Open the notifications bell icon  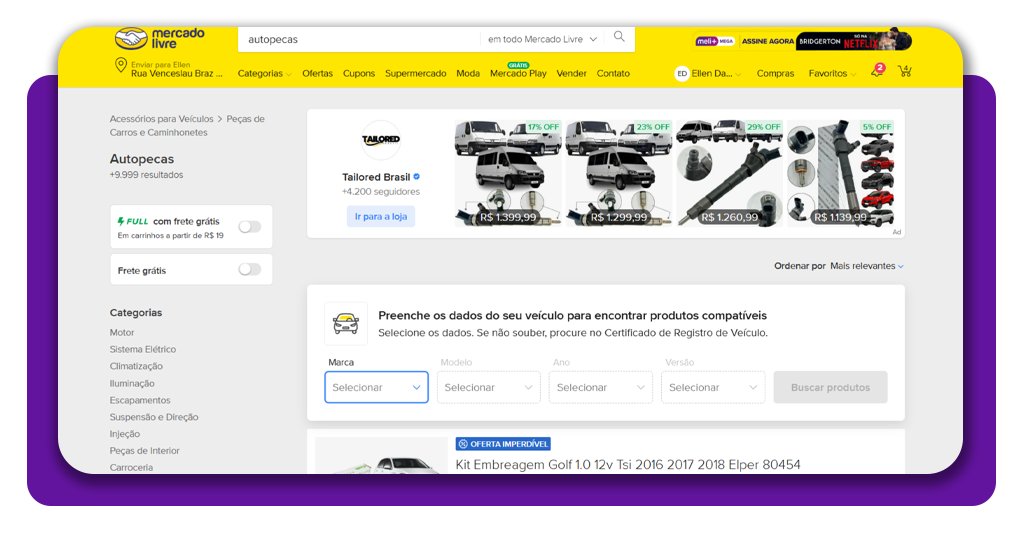point(877,71)
